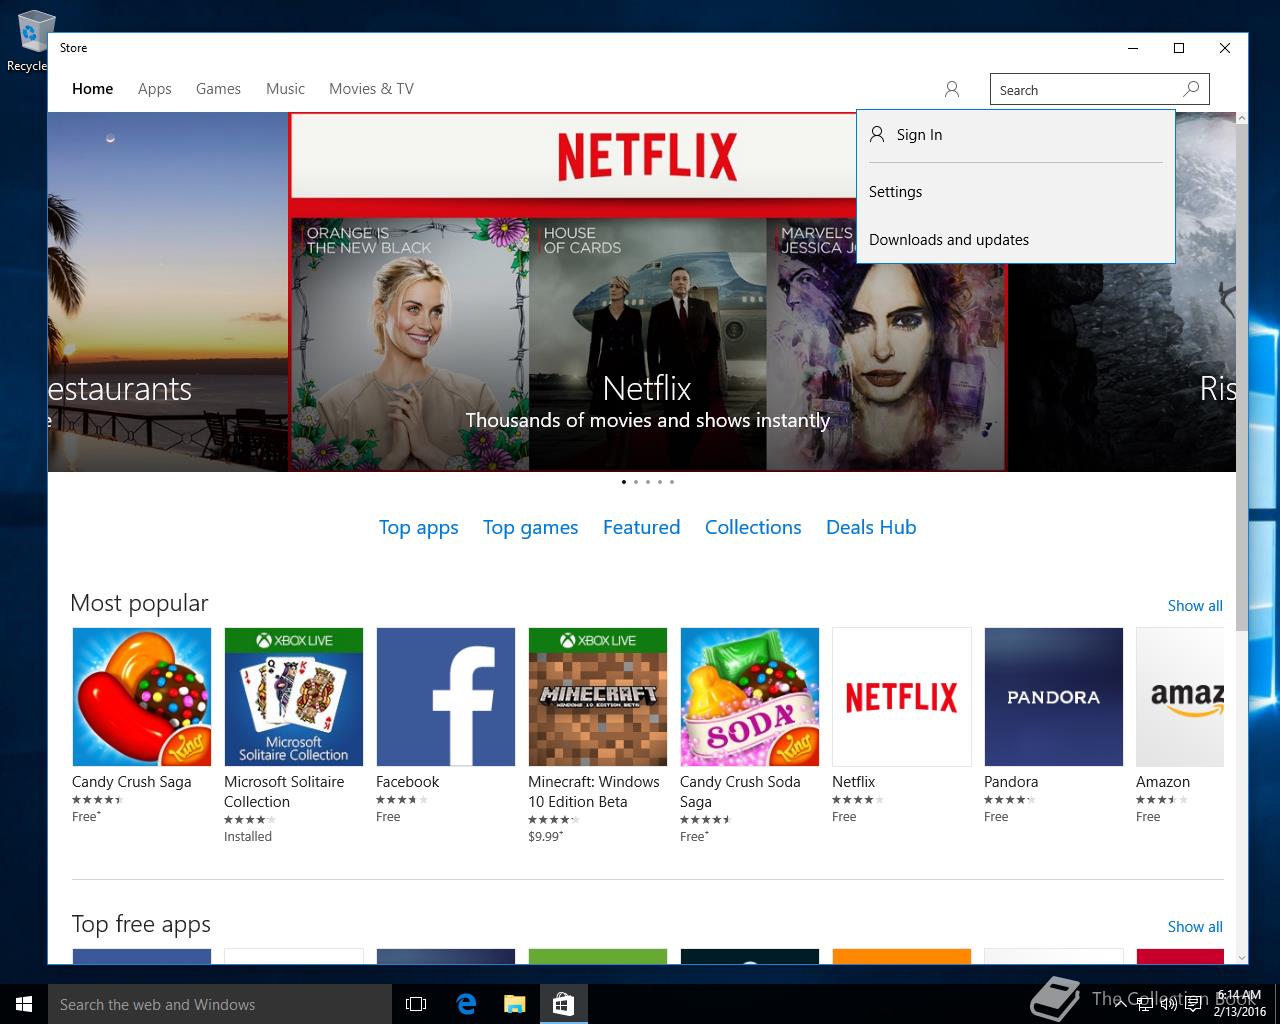Open the restaurants banner on the left
The width and height of the screenshot is (1280, 1024).
coord(168,292)
